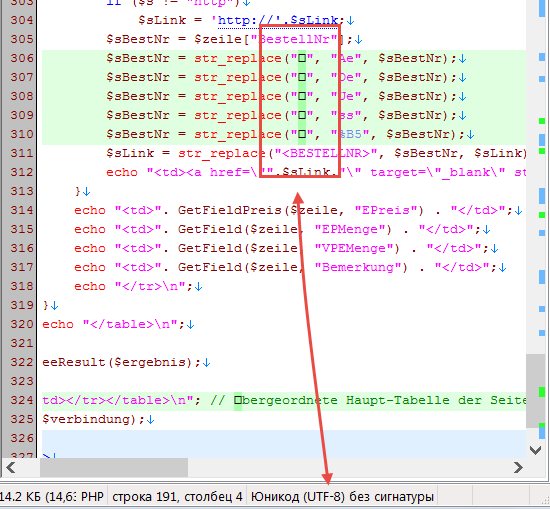Click line number 321 in the gutter
This screenshot has width=550, height=509.
point(22,343)
